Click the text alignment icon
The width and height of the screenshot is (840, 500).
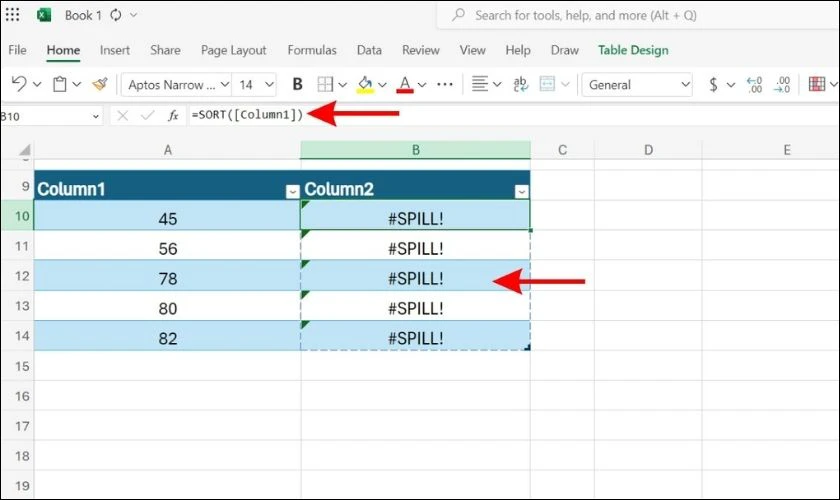(479, 84)
